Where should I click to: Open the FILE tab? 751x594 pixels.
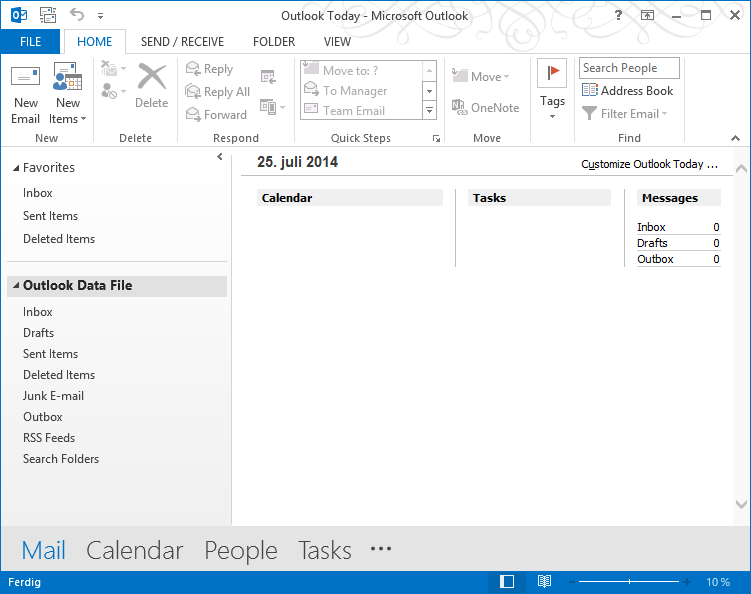click(30, 42)
